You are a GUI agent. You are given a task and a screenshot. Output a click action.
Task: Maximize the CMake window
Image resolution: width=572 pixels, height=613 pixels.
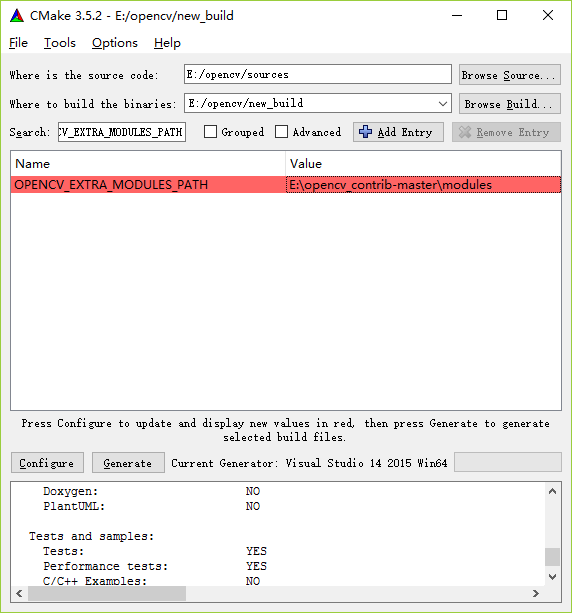(x=502, y=16)
